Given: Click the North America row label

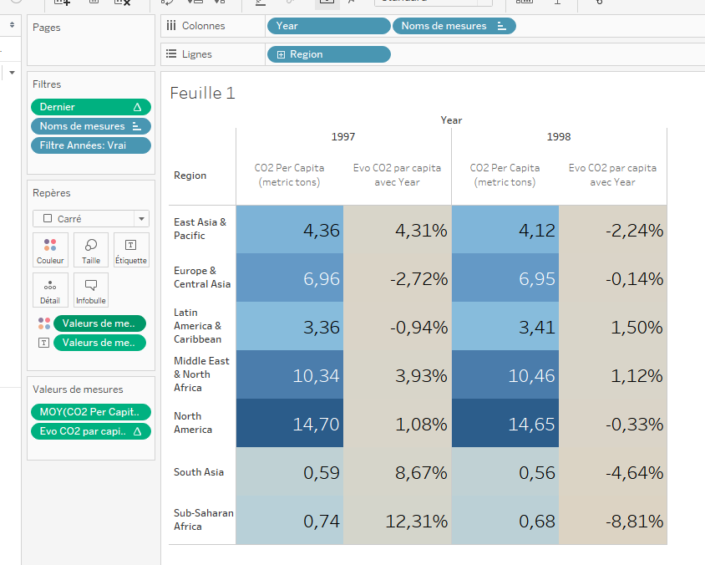Looking at the screenshot, I should click(192, 423).
